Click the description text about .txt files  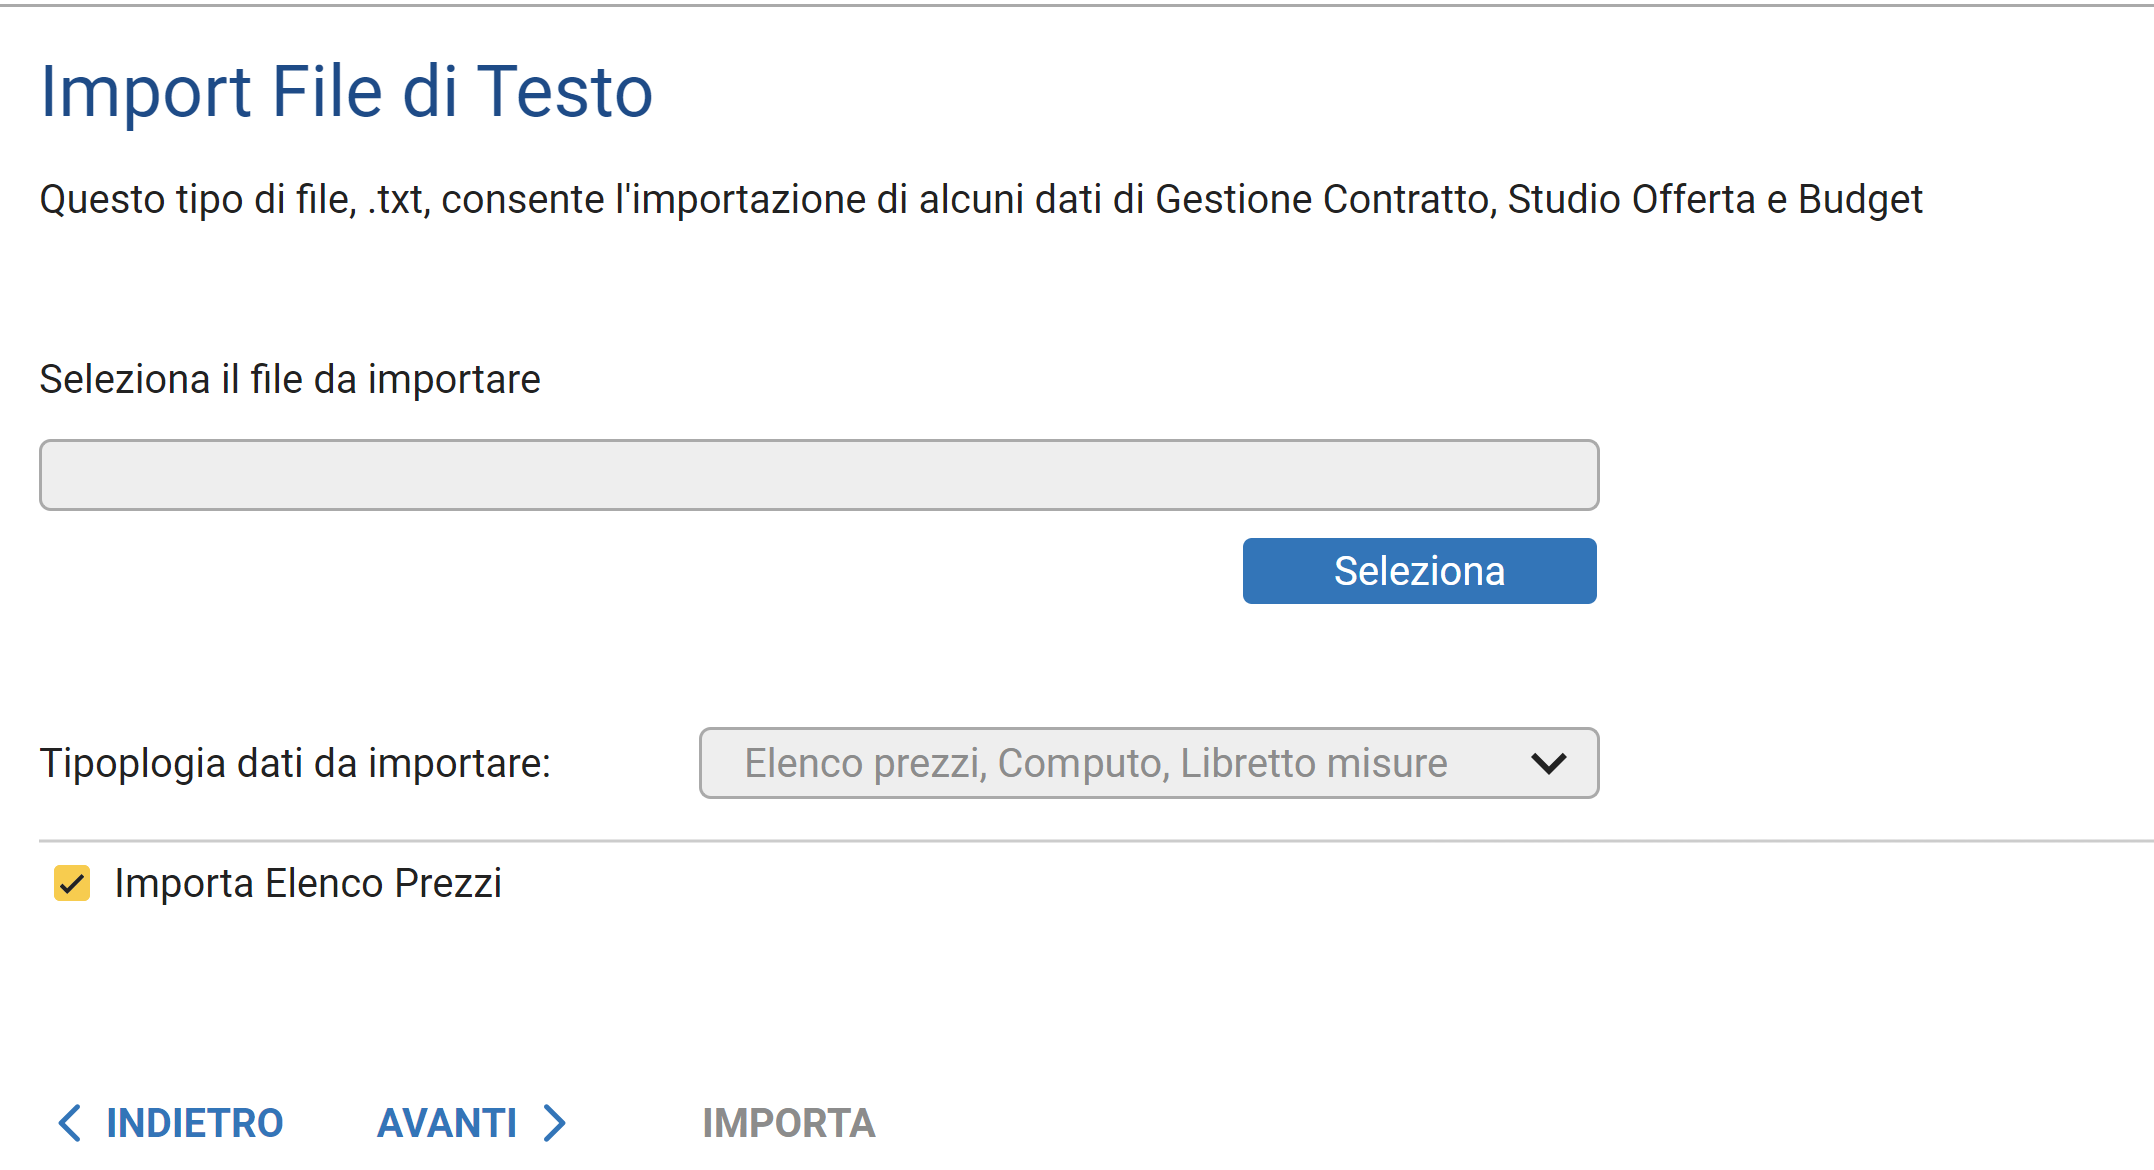(980, 200)
